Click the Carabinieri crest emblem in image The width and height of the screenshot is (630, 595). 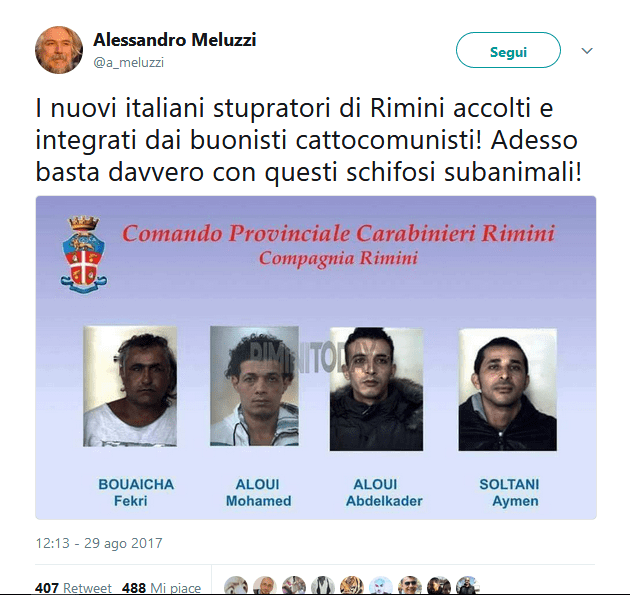pyautogui.click(x=84, y=254)
